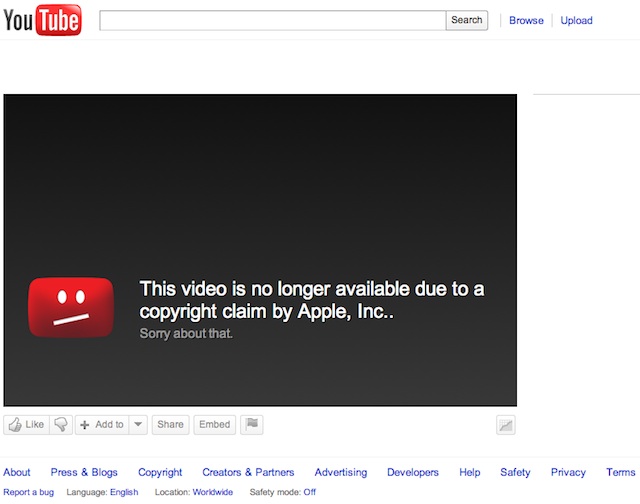Open the Developers footer link

pos(413,473)
